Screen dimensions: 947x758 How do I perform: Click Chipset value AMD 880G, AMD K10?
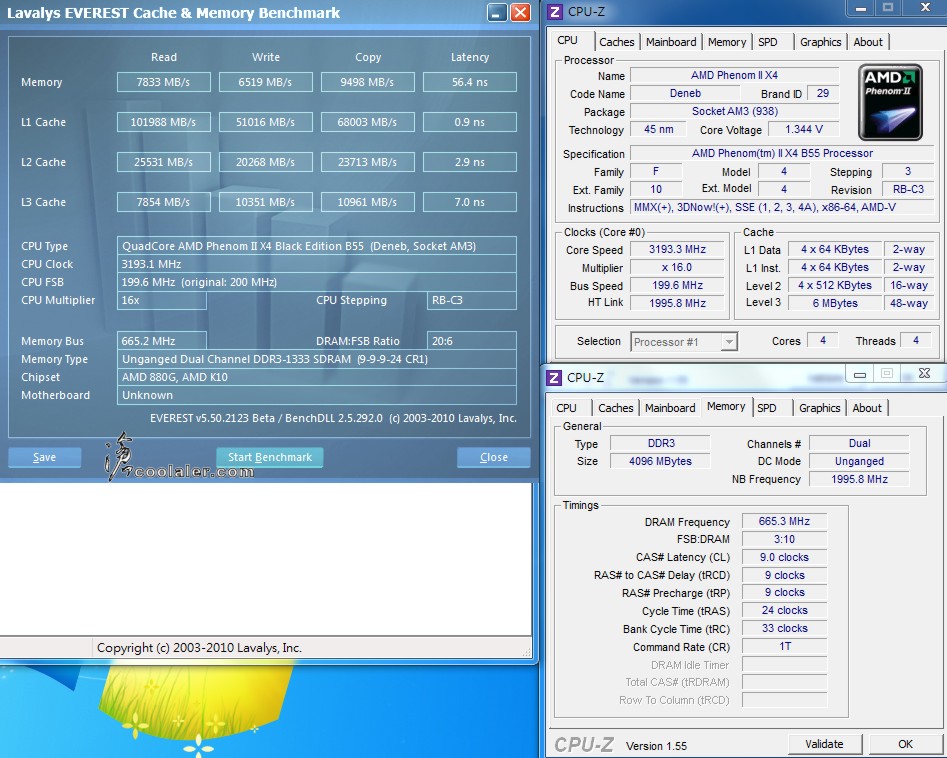316,377
